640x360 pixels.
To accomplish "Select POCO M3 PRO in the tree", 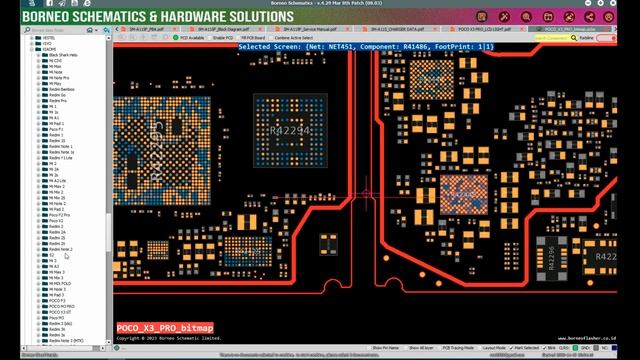I will 62,306.
